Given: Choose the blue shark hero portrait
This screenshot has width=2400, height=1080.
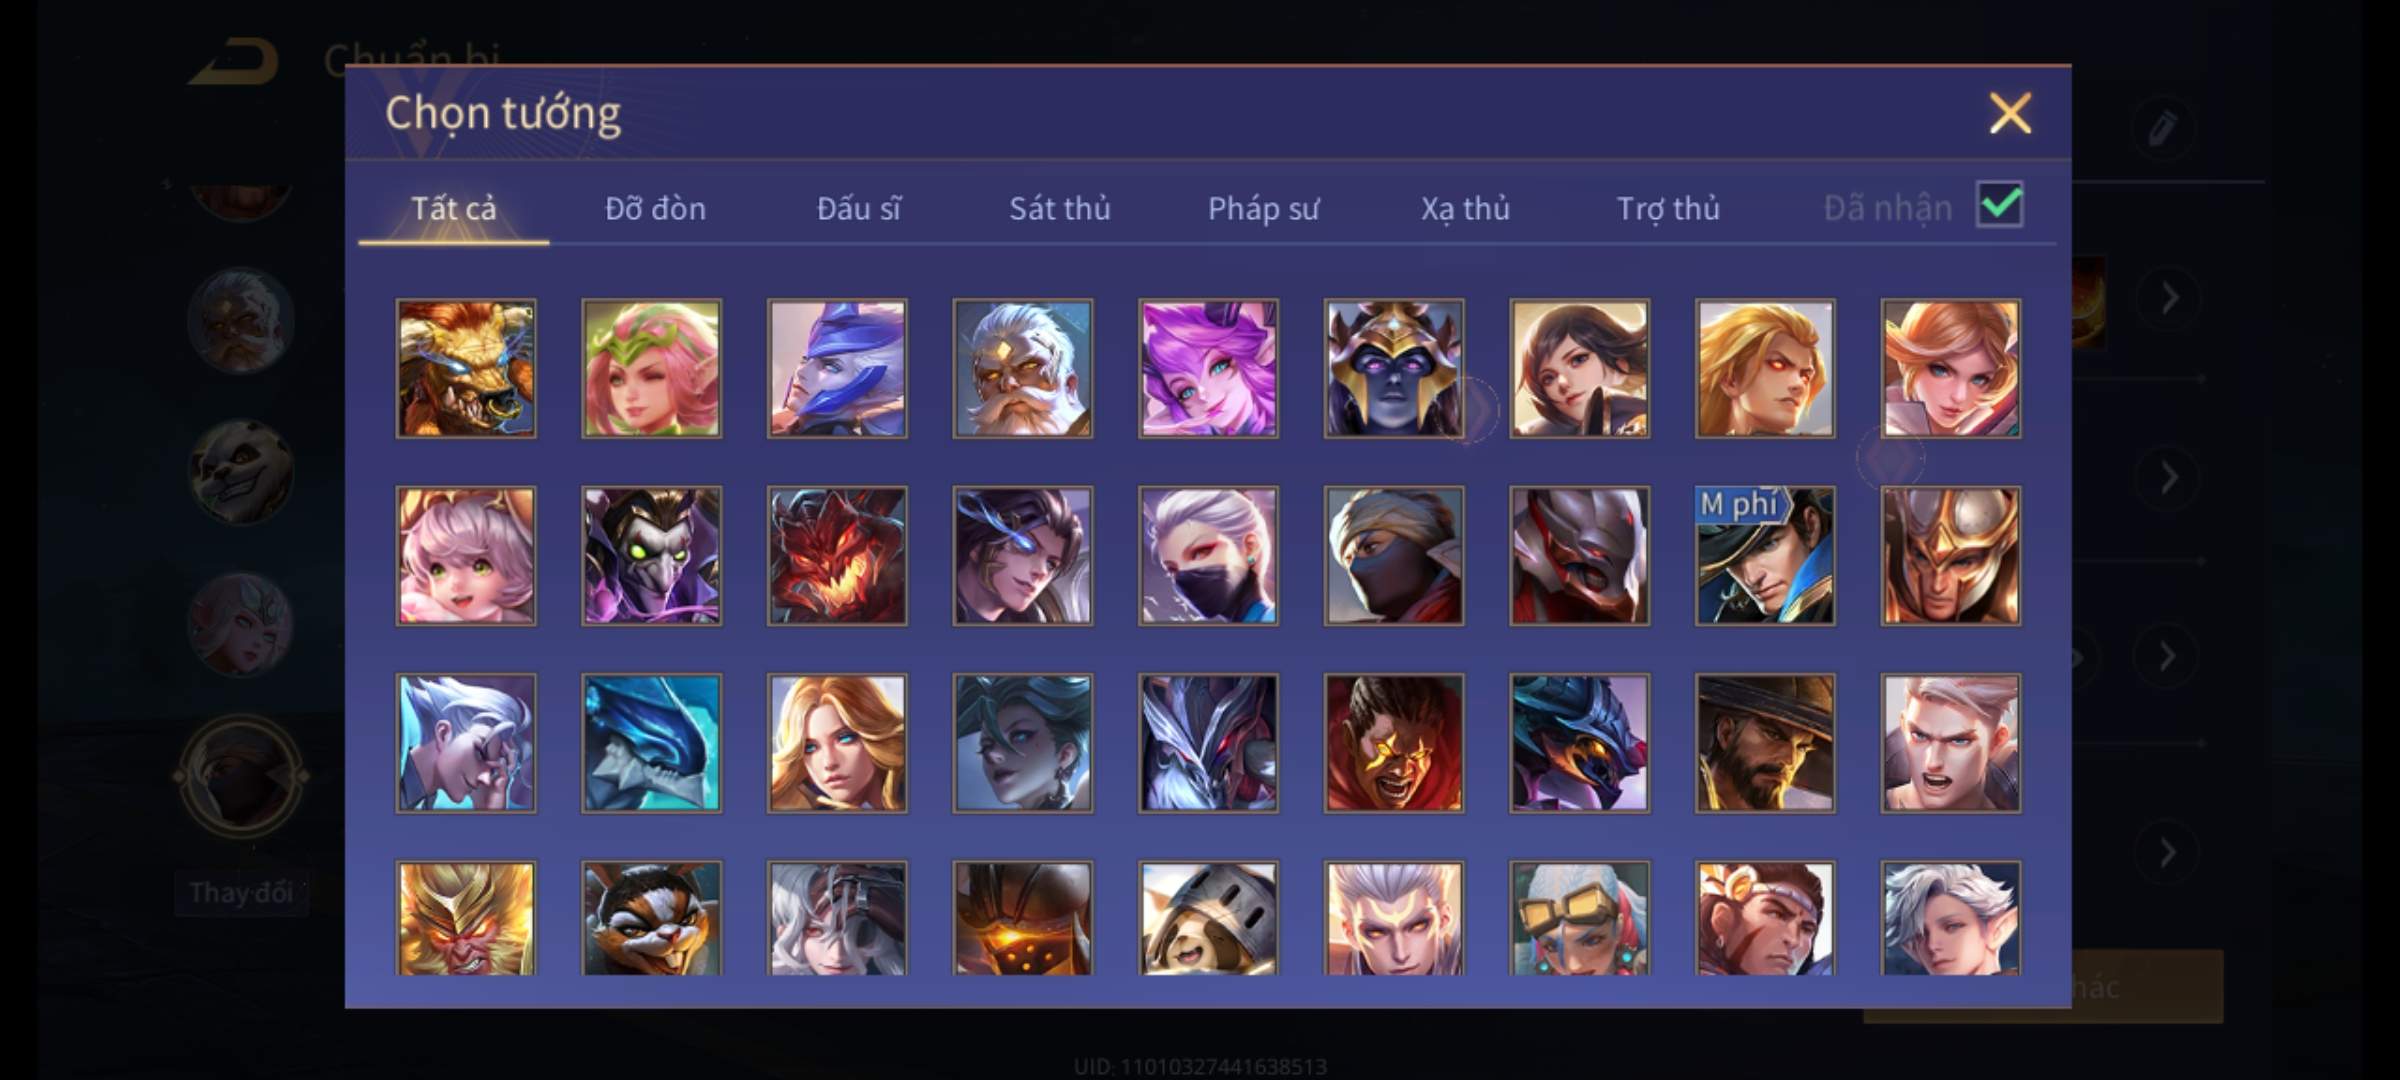Looking at the screenshot, I should click(x=651, y=743).
